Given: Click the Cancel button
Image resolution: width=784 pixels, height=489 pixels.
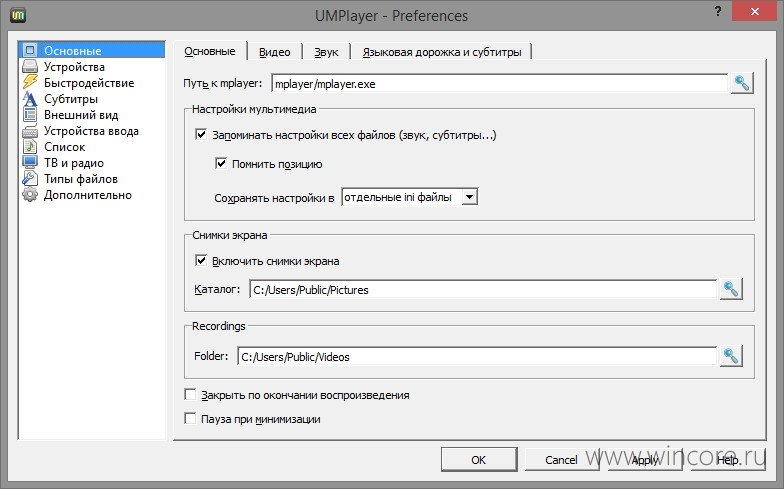Looking at the screenshot, I should coord(562,460).
